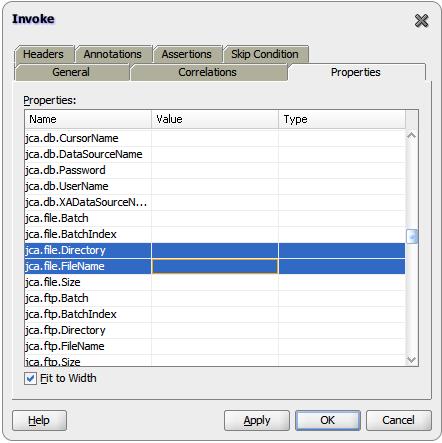Select the jca.file.FileName property name
Screen dimensions: 442x443
point(88,266)
